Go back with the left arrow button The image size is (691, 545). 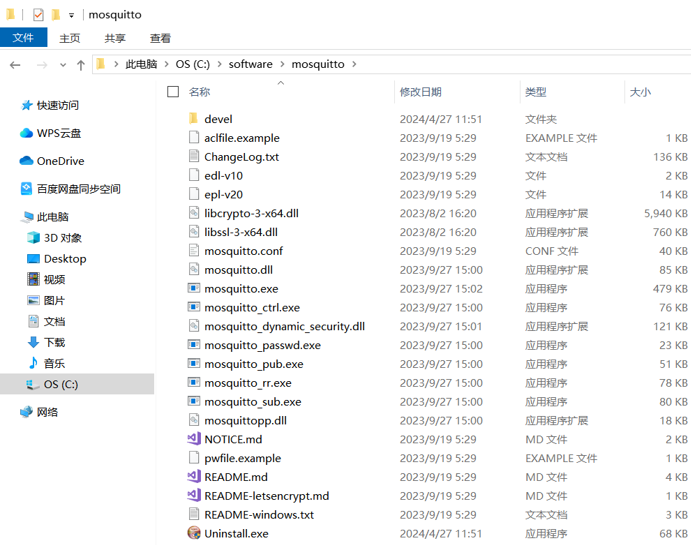point(15,65)
